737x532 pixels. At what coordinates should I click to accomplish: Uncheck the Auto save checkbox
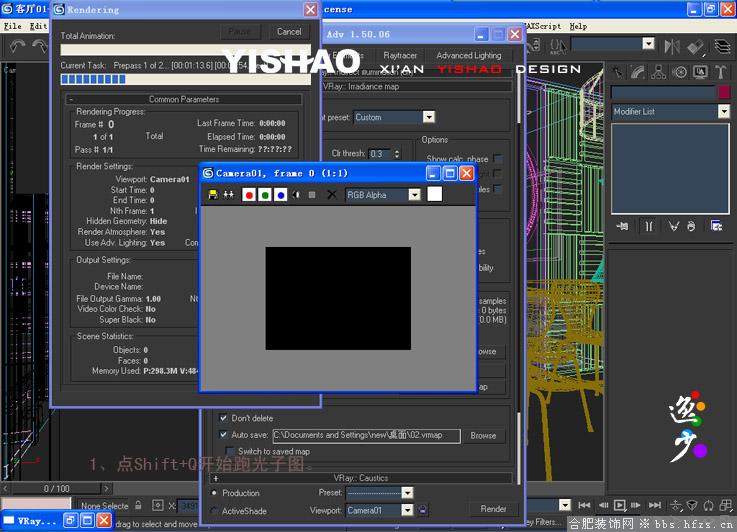click(224, 434)
